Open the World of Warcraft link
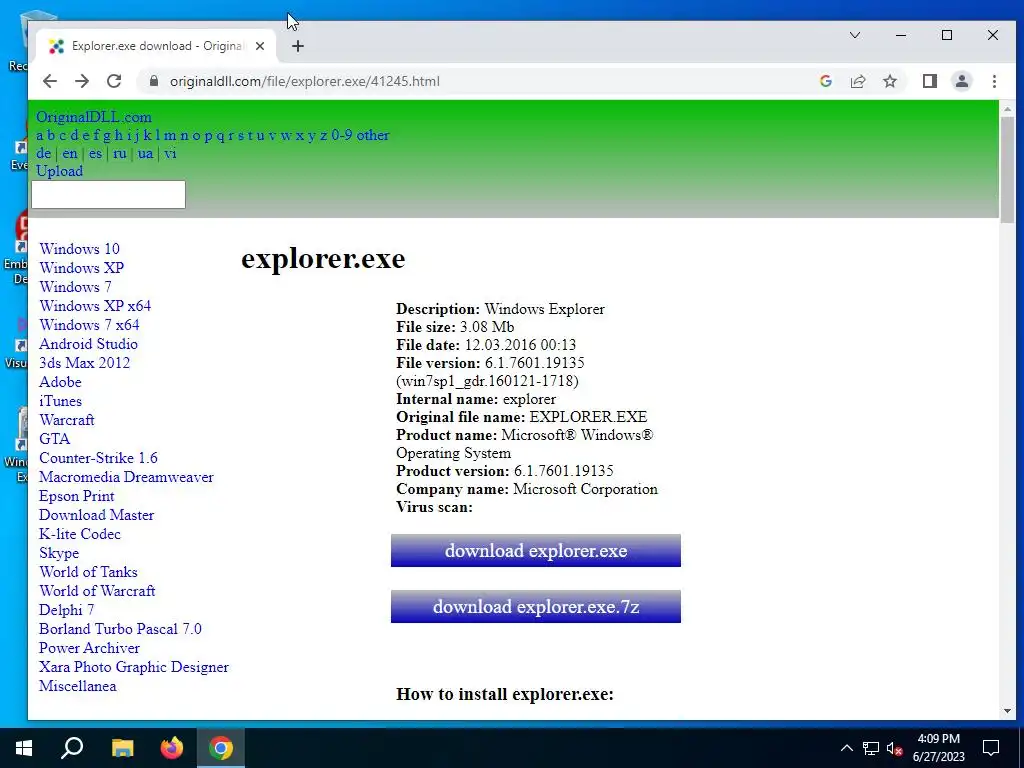This screenshot has width=1024, height=768. (x=97, y=590)
